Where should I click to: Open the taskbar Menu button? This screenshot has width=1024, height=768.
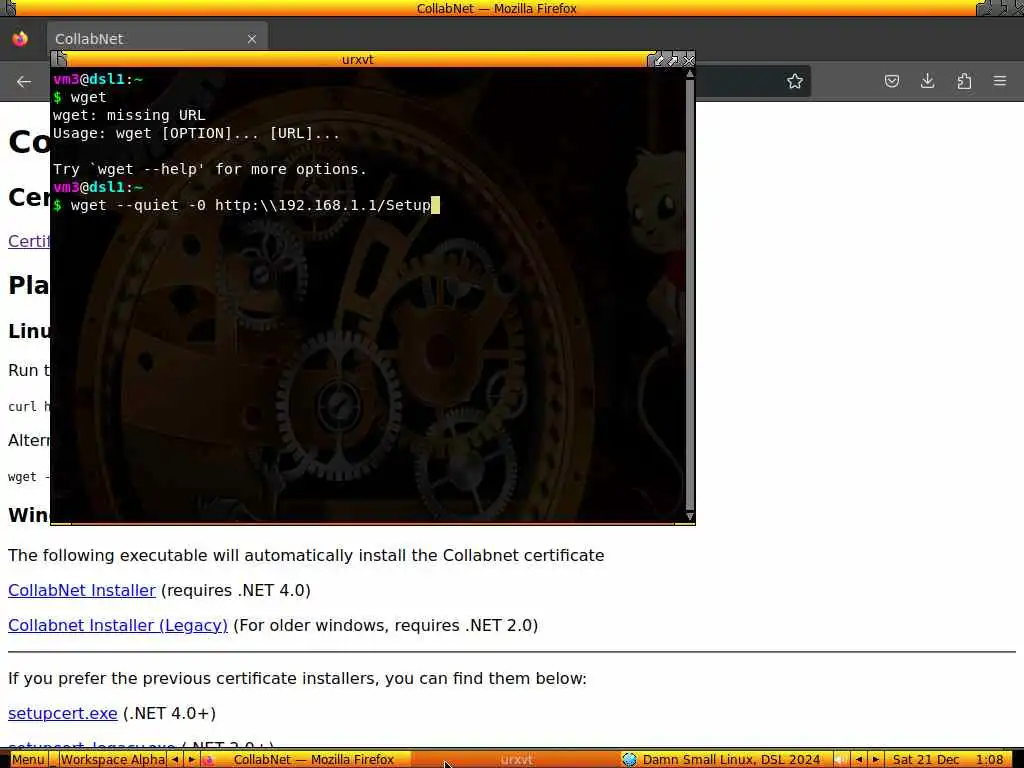click(x=28, y=760)
